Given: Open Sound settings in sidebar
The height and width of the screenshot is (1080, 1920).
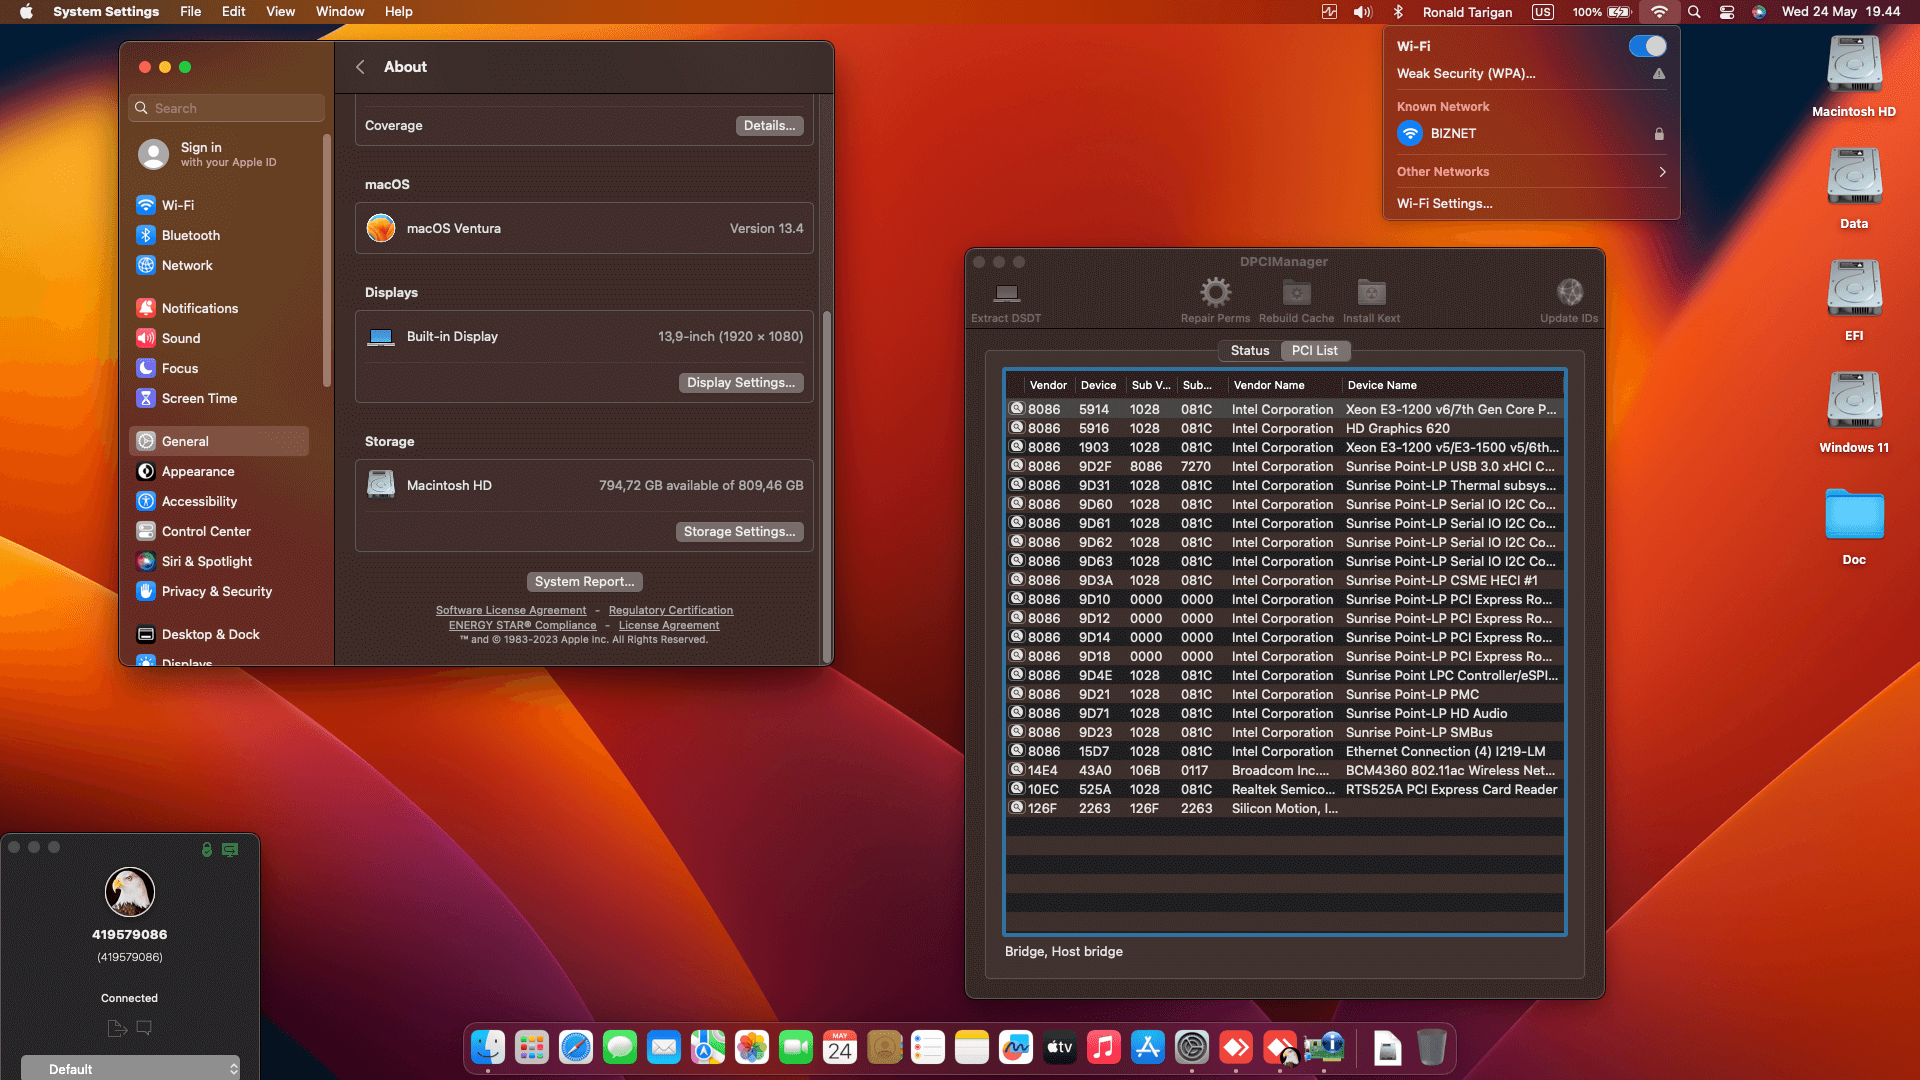Looking at the screenshot, I should pos(219,338).
